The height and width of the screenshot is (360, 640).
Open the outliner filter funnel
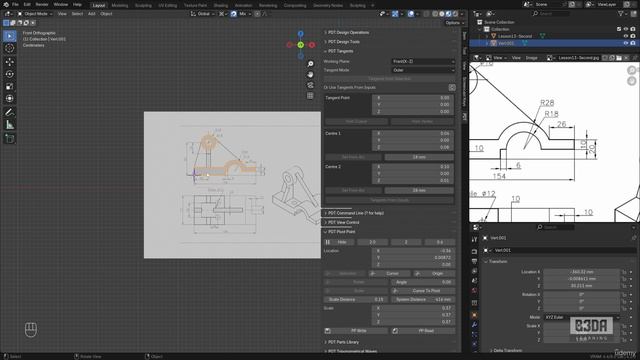point(621,13)
